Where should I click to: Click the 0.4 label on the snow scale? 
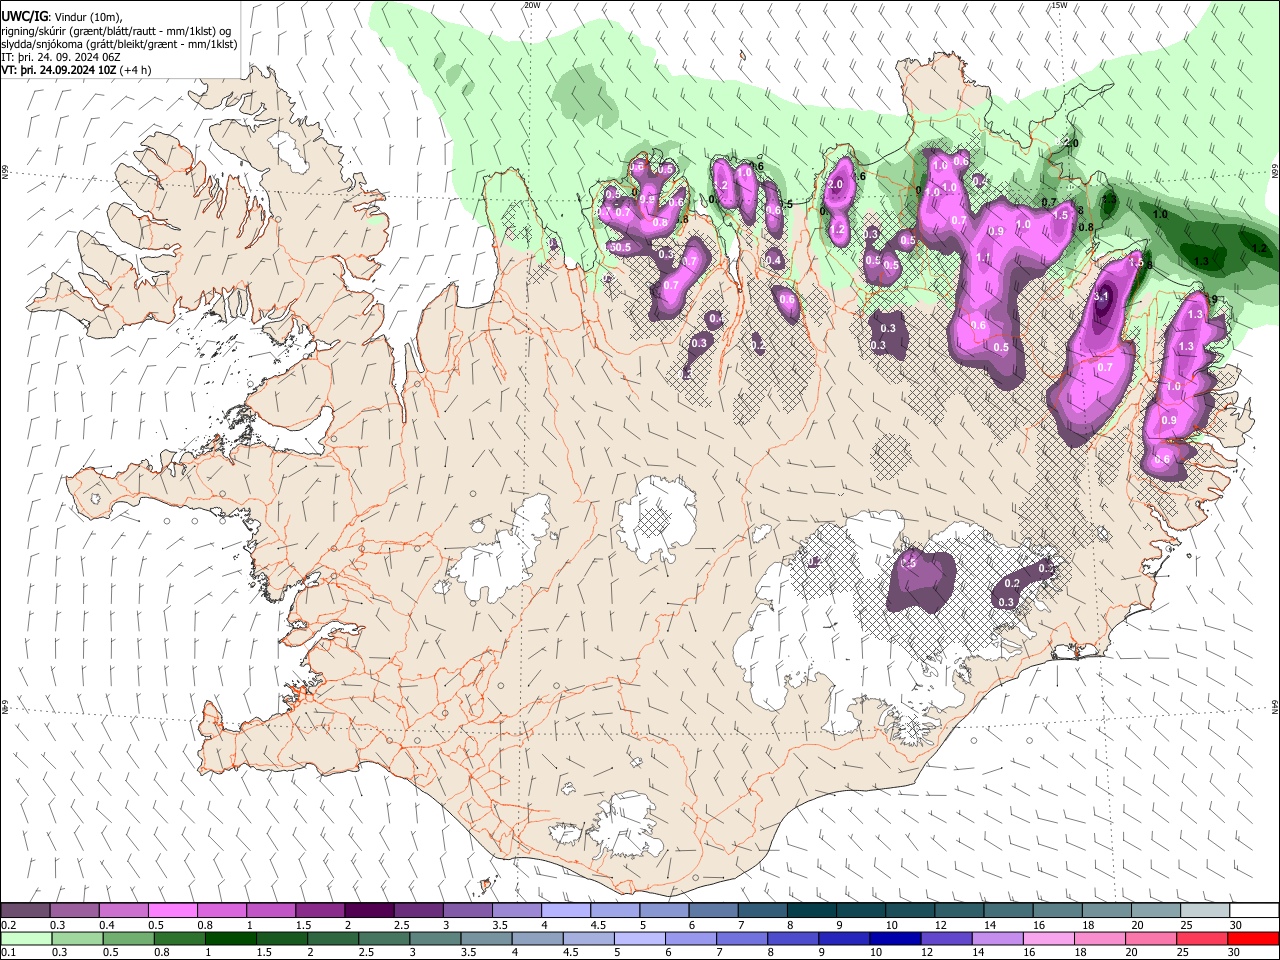pos(107,925)
